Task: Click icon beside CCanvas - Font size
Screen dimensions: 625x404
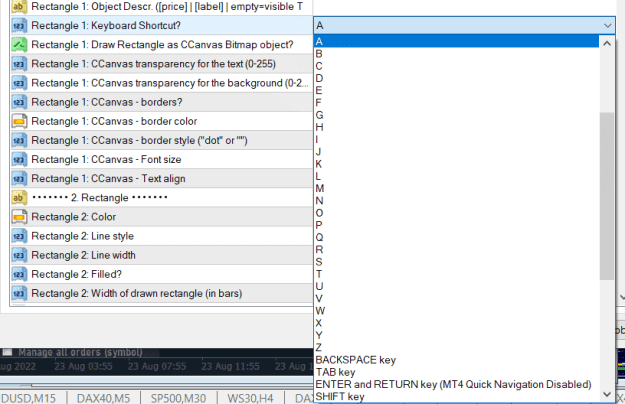Action: pos(19,159)
